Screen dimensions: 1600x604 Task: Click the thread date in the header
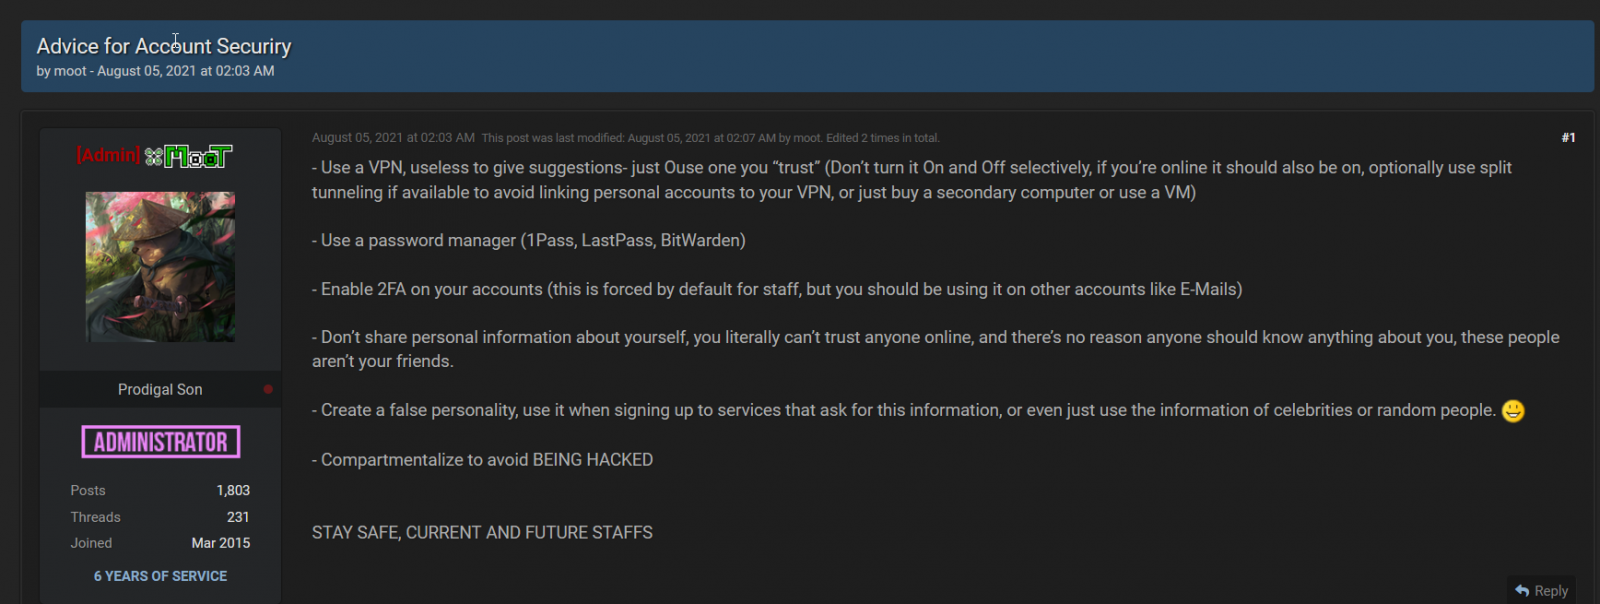pyautogui.click(x=185, y=71)
